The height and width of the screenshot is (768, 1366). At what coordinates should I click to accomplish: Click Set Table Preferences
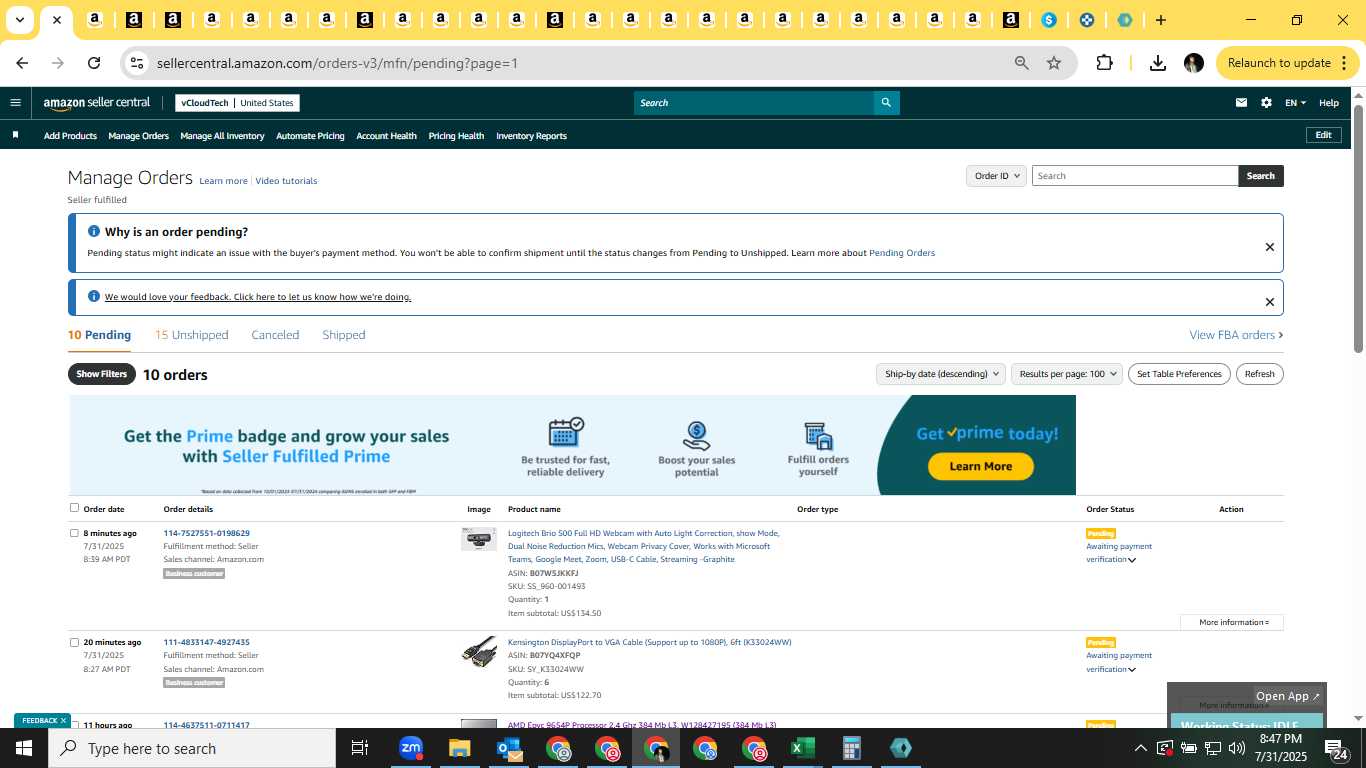[1179, 374]
